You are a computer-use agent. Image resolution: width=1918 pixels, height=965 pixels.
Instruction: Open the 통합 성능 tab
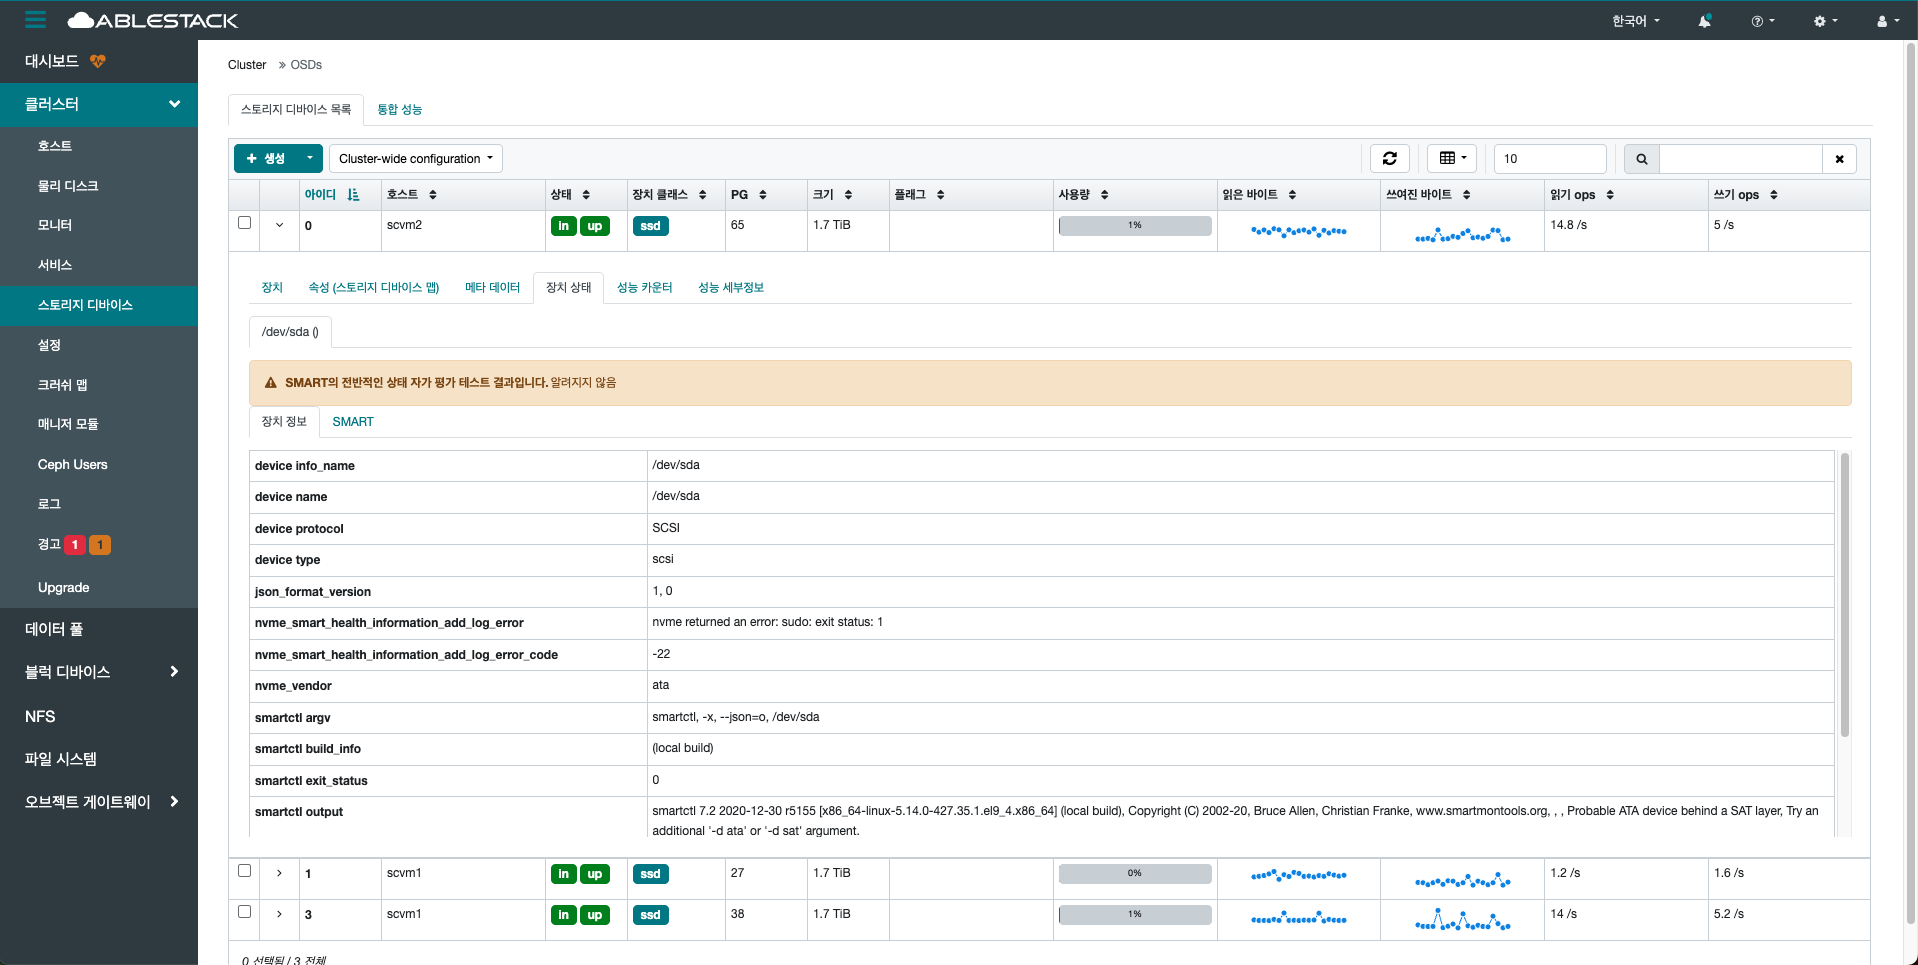399,109
